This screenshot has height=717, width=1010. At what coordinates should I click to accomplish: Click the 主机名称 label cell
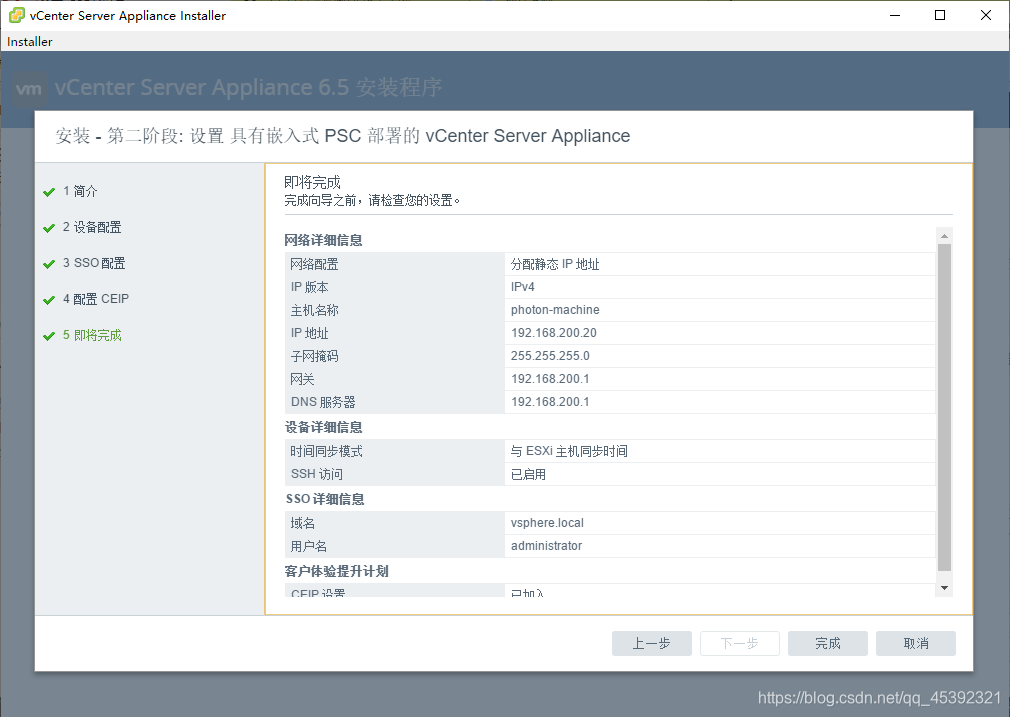(395, 311)
